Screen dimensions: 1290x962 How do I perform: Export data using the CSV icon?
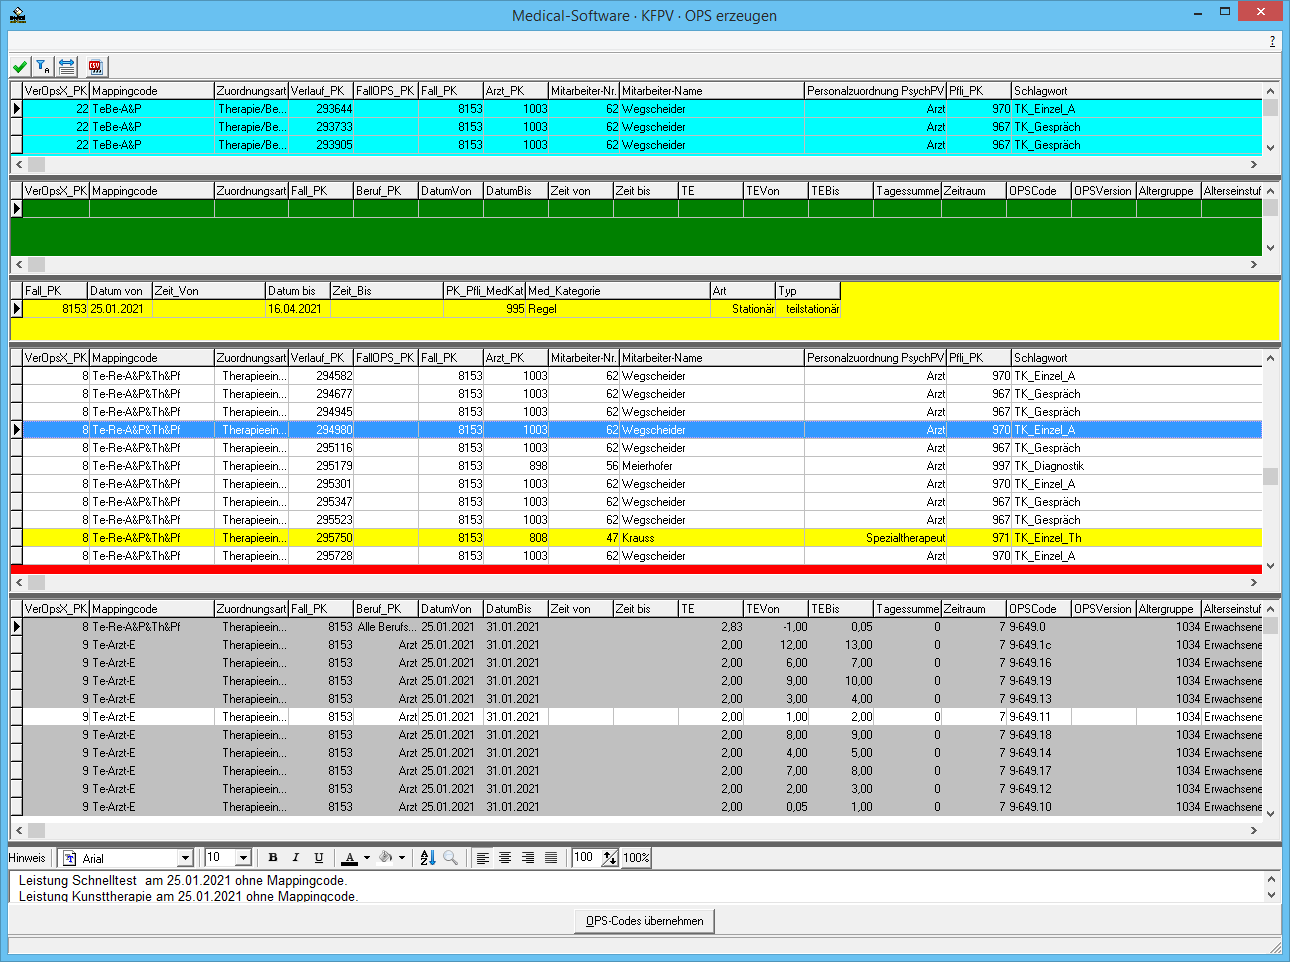94,66
